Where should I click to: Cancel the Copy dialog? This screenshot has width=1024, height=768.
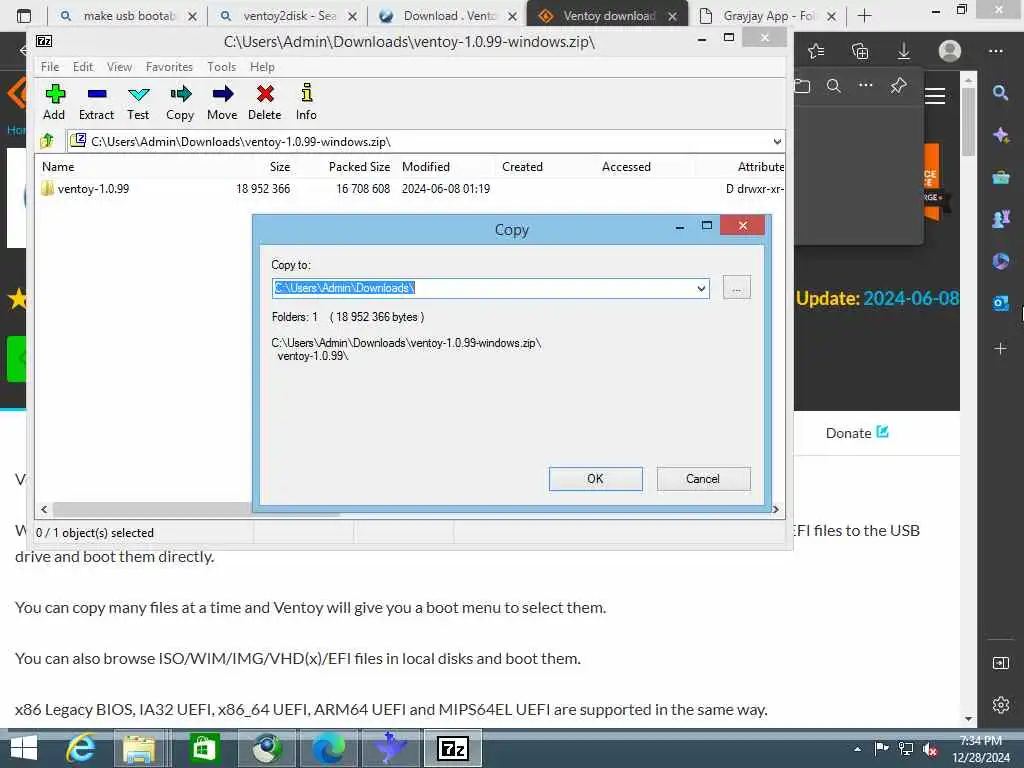(703, 479)
